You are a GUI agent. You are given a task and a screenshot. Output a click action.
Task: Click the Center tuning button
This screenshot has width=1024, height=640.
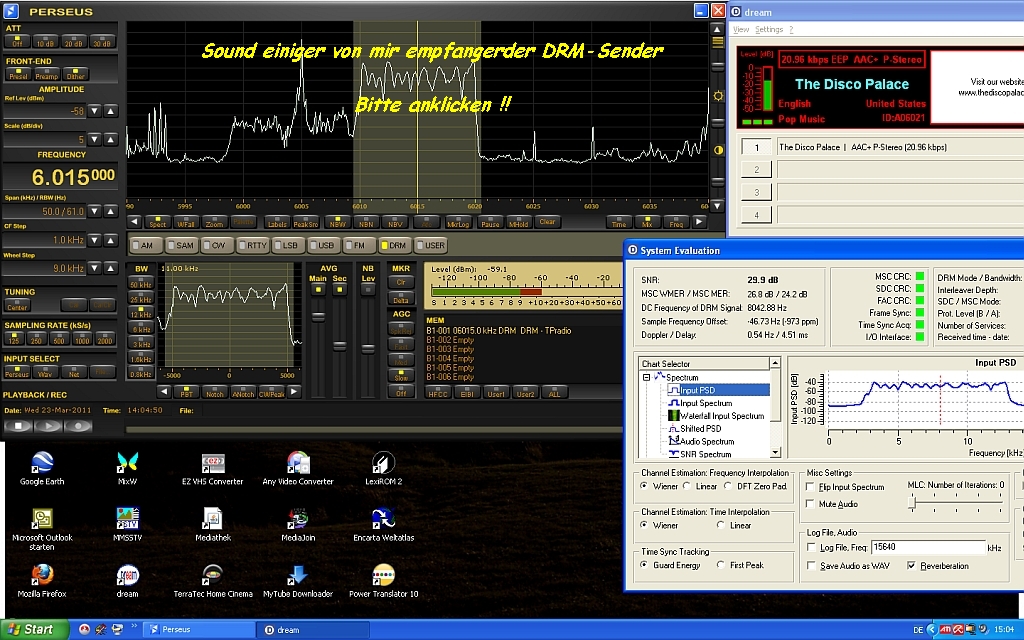click(17, 305)
